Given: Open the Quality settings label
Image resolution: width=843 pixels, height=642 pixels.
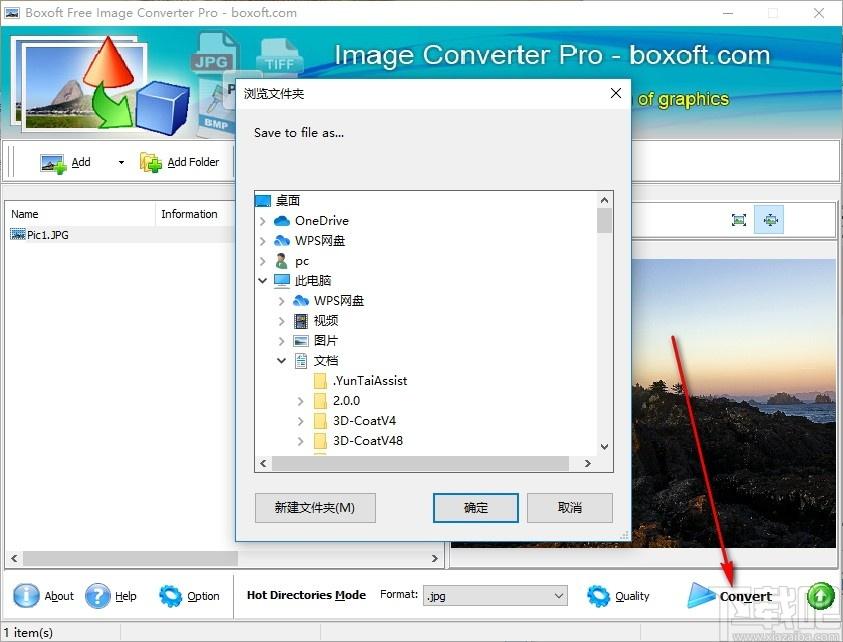Looking at the screenshot, I should [x=632, y=596].
